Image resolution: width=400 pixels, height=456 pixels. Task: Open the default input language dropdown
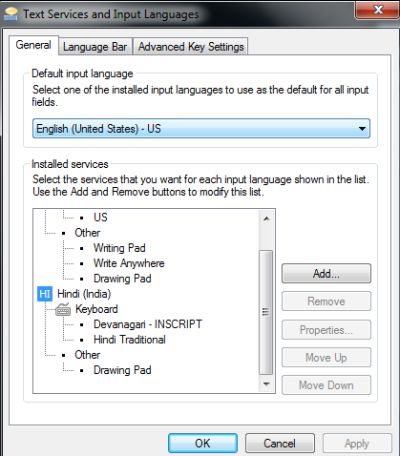[201, 128]
